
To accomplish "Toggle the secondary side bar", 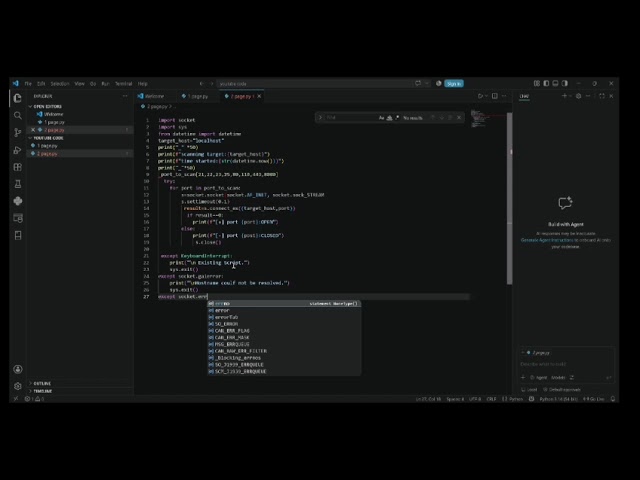I will point(564,83).
